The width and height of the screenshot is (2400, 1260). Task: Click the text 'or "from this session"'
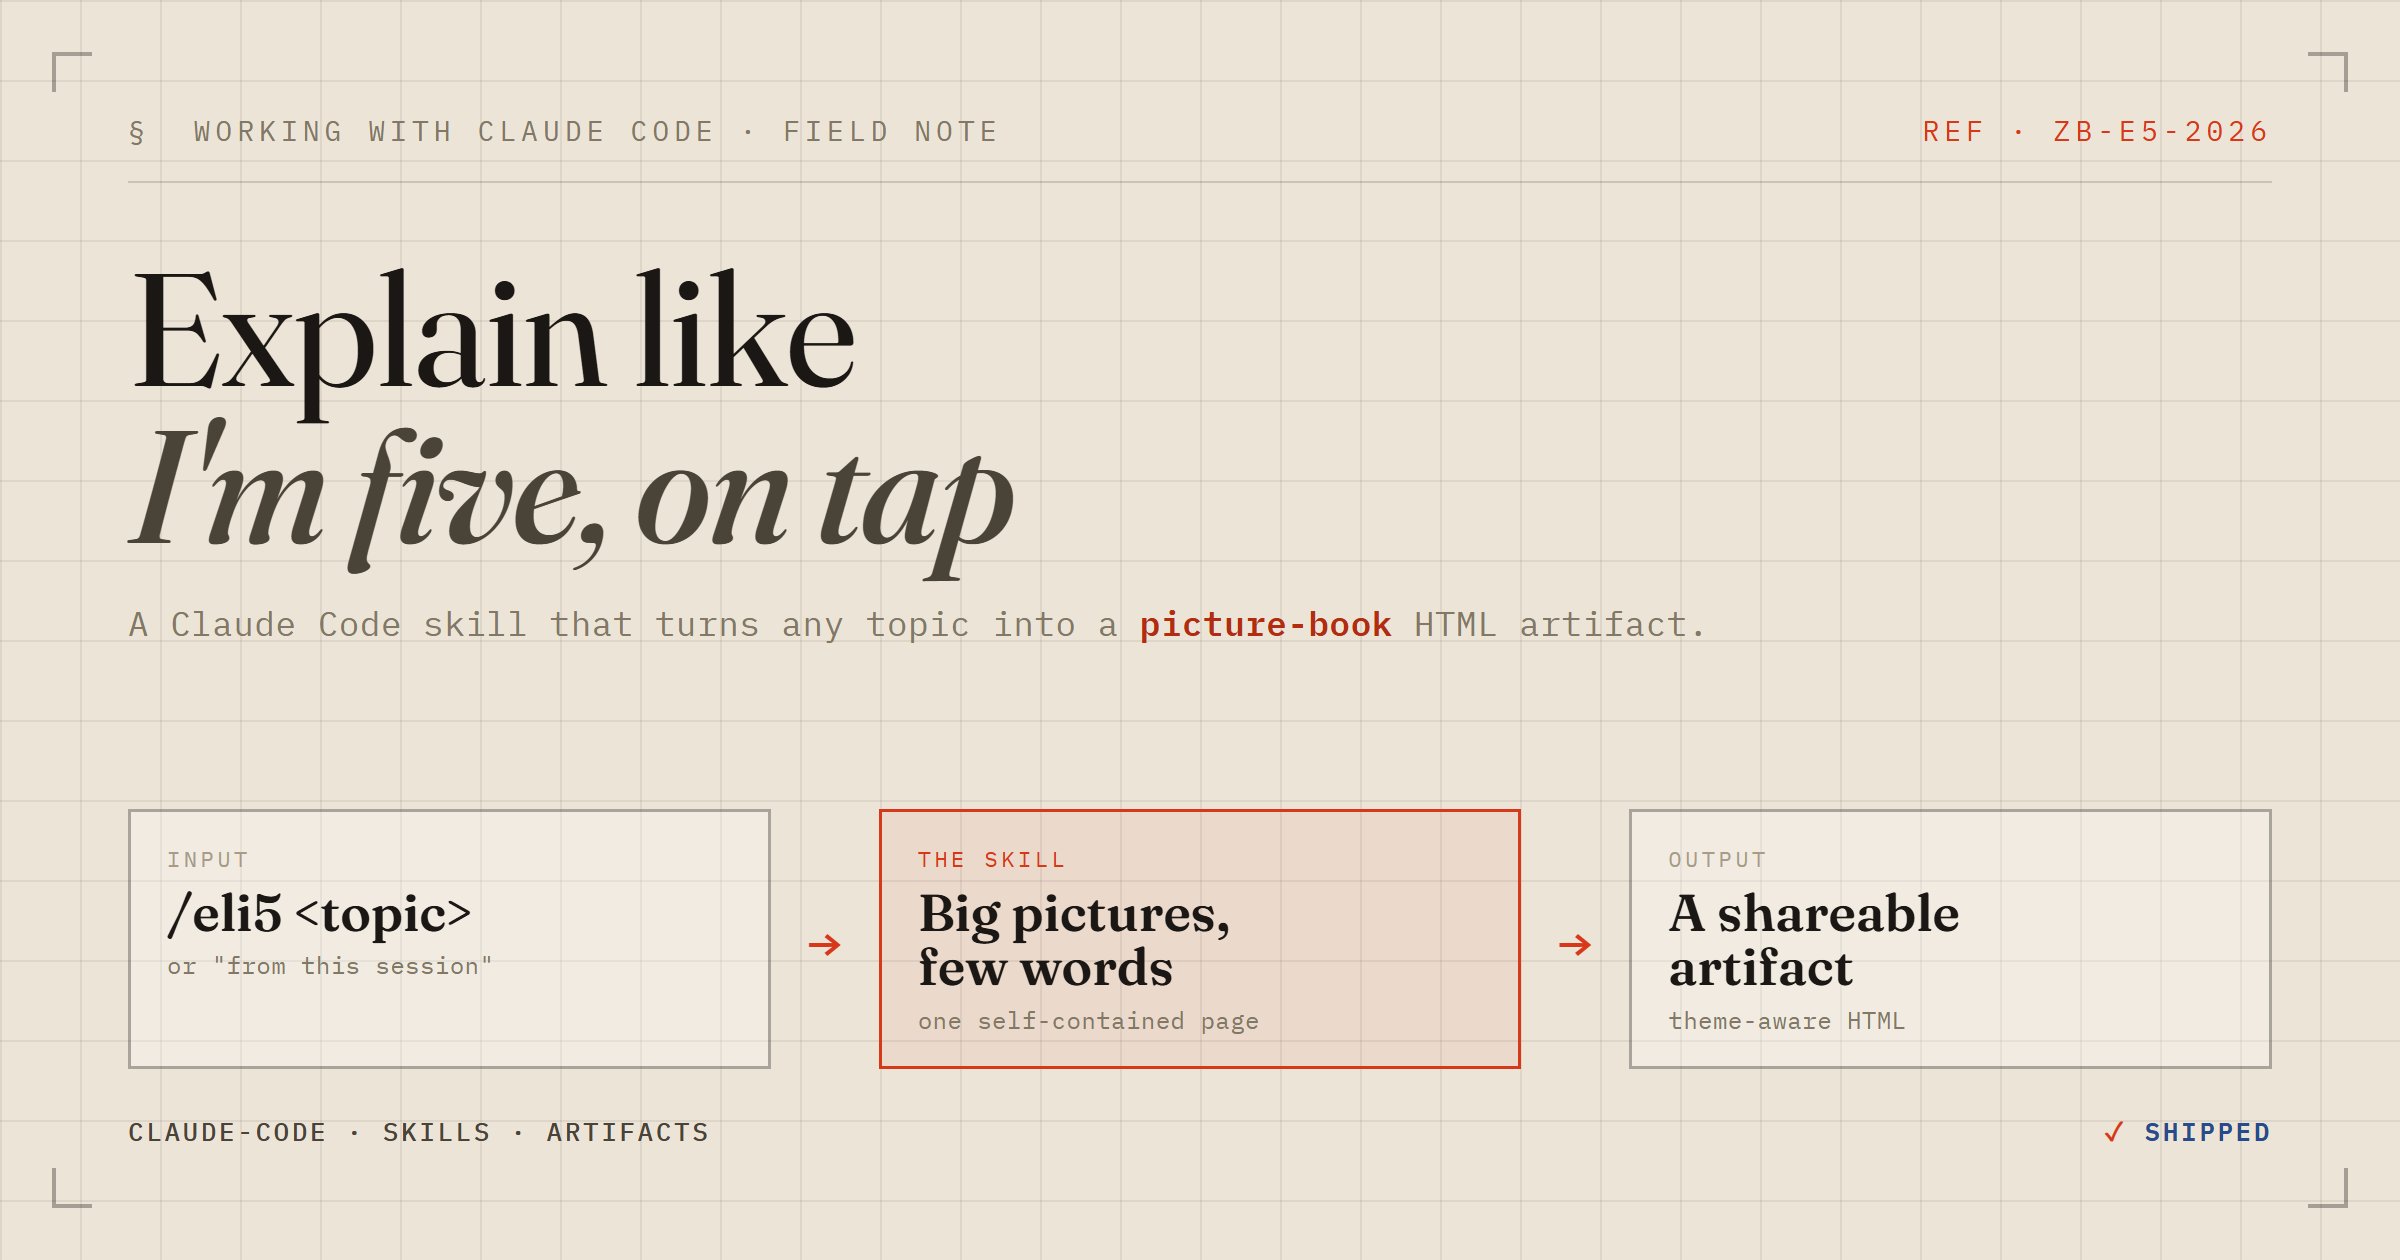330,966
